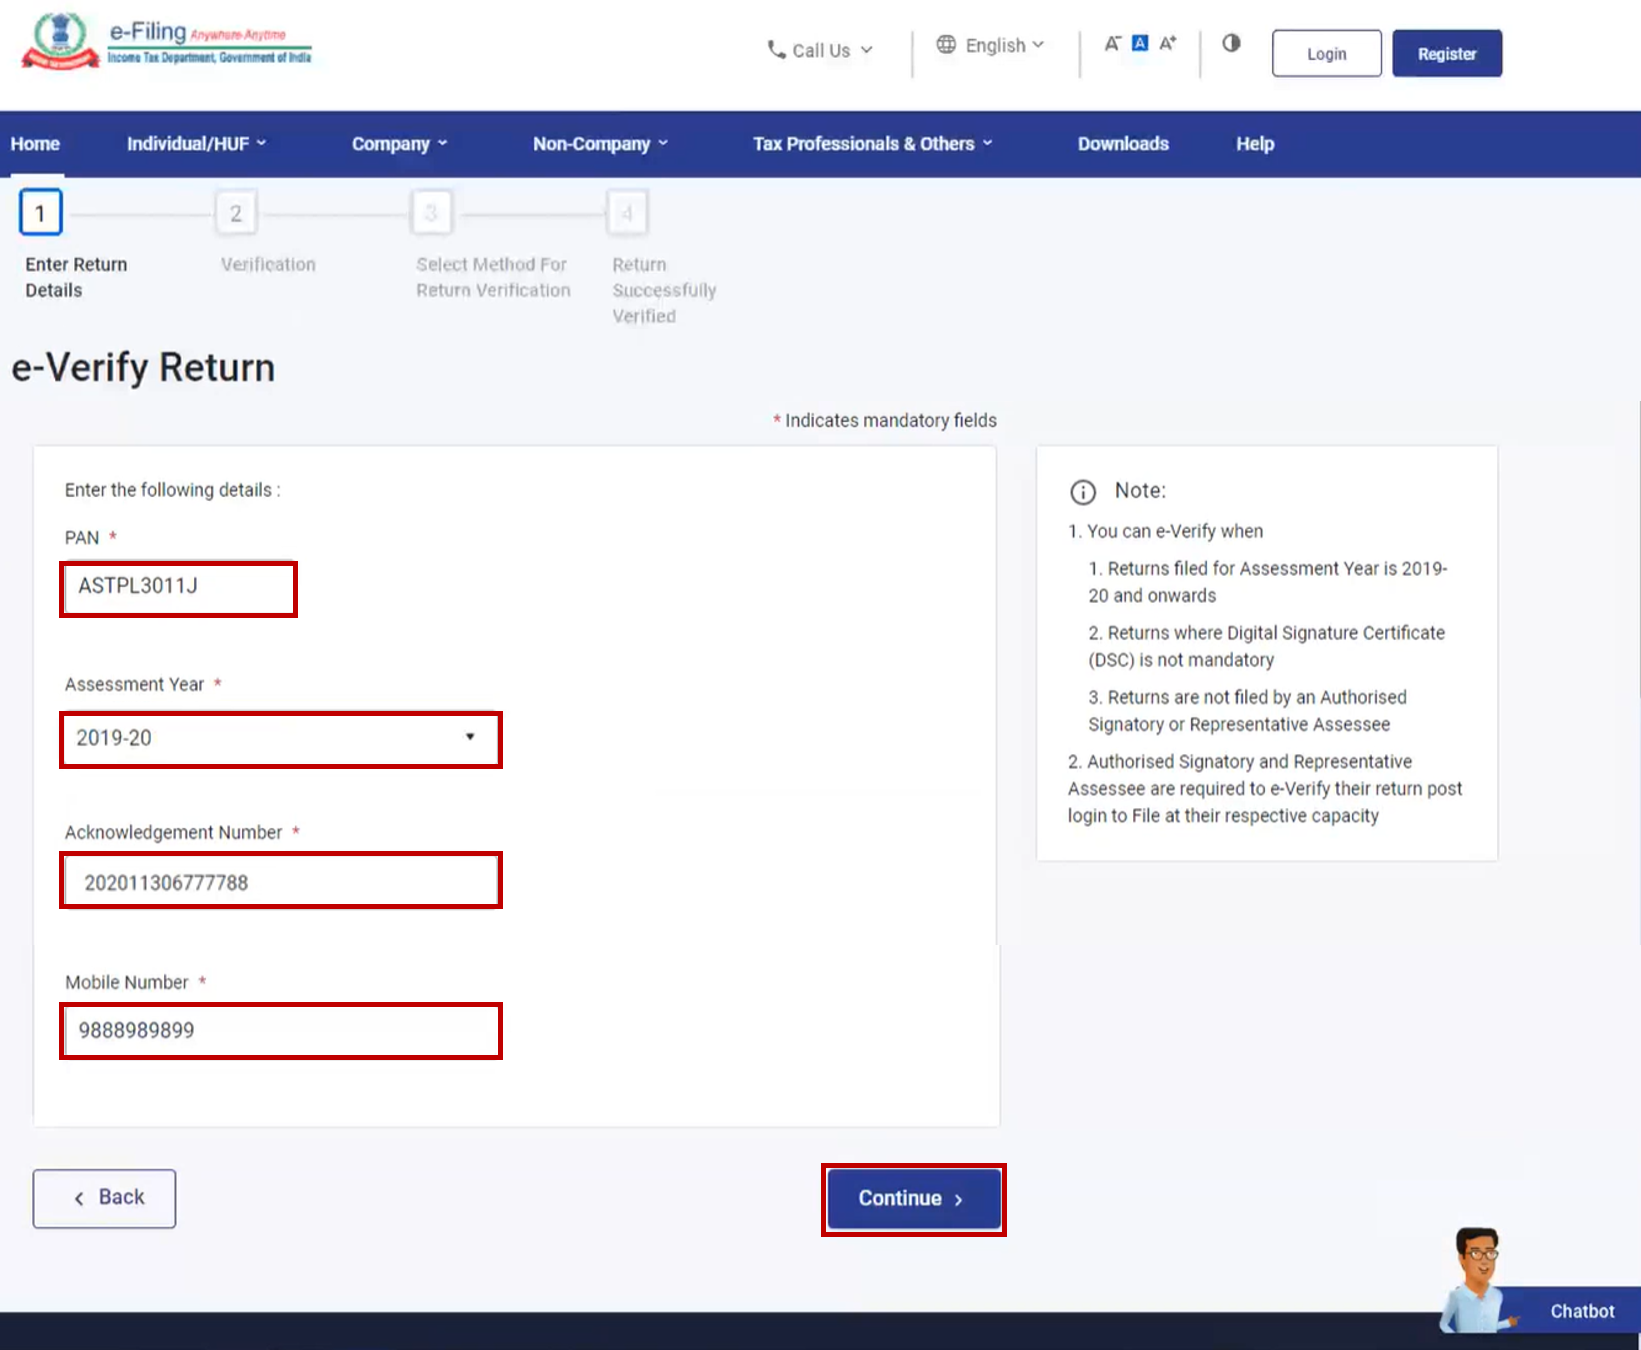Click the highlighted default text size icon
Image resolution: width=1641 pixels, height=1350 pixels.
point(1139,42)
